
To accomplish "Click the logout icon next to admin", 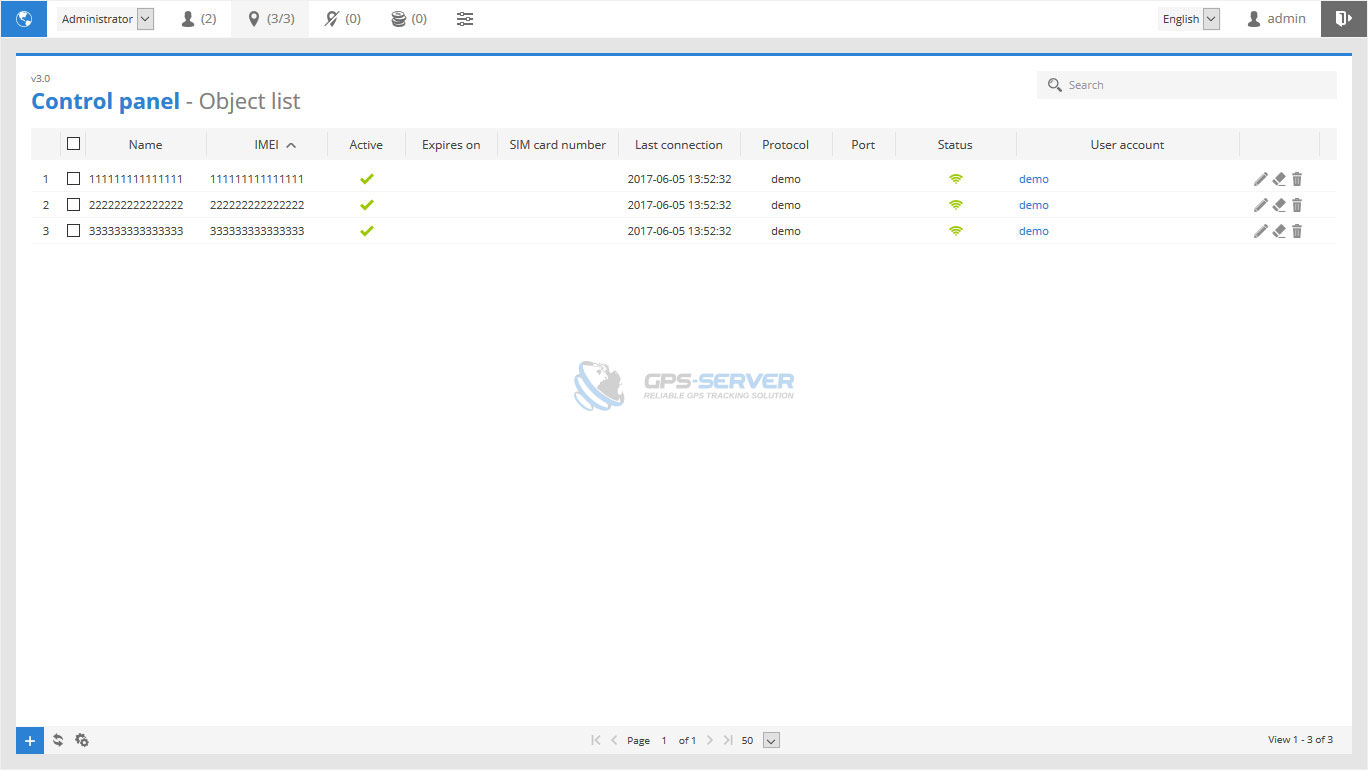I will coord(1343,19).
